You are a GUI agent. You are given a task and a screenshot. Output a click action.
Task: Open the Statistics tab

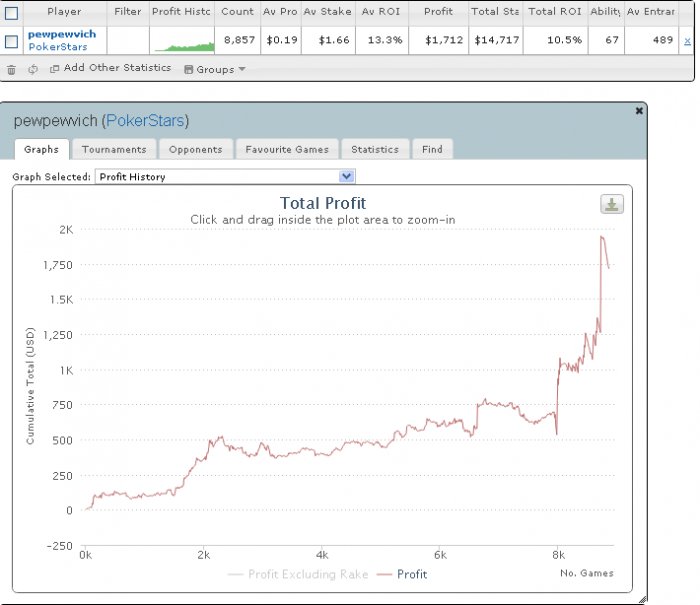(375, 149)
